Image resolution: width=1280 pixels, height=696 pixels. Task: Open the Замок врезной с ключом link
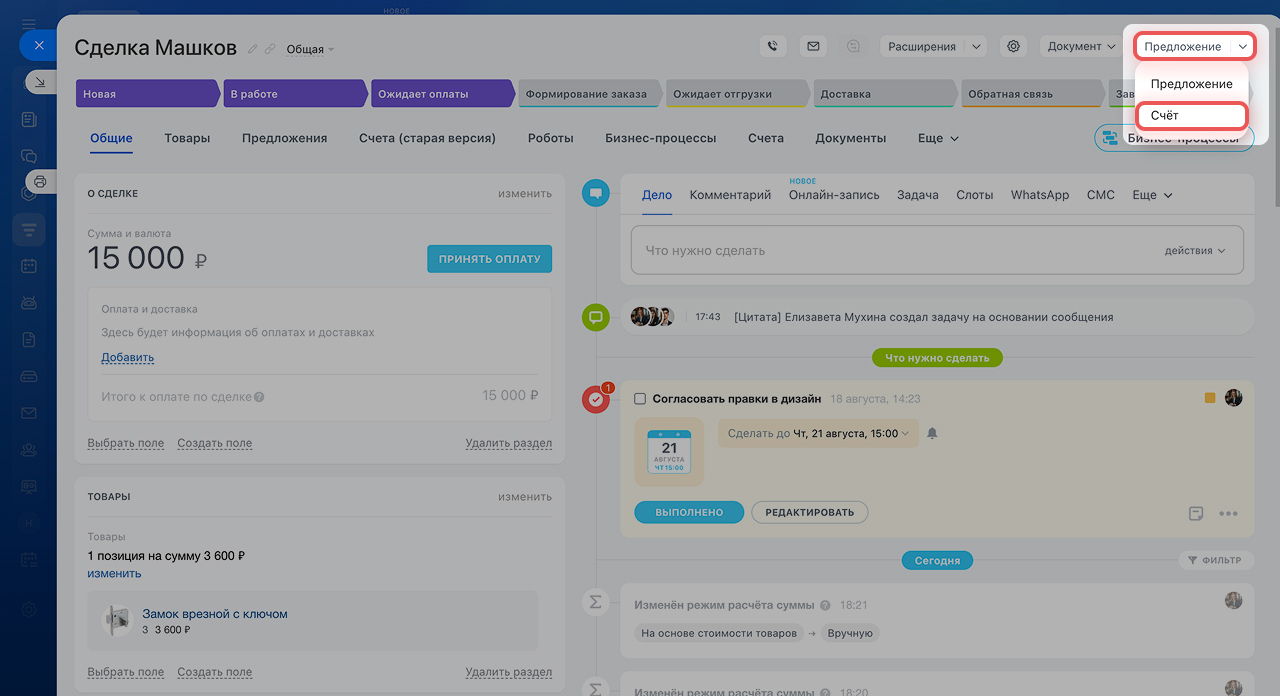(215, 614)
